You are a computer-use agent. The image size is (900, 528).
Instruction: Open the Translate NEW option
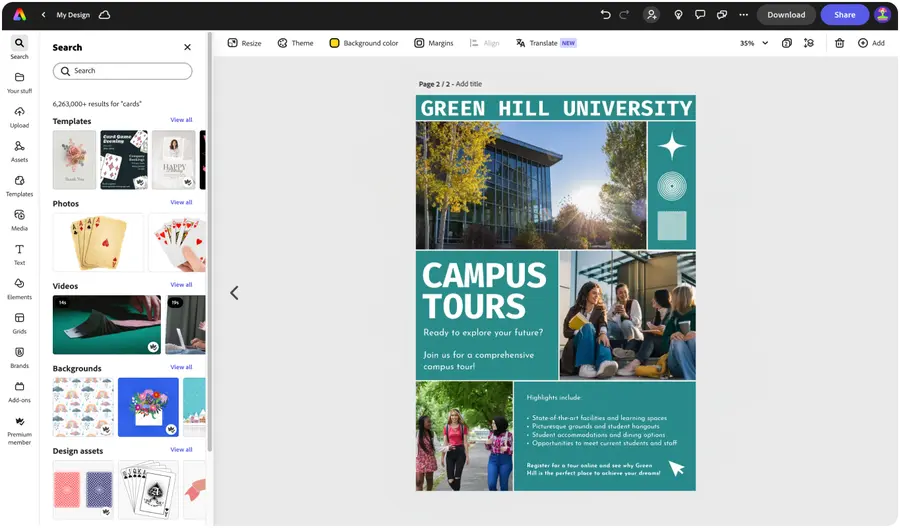(546, 43)
